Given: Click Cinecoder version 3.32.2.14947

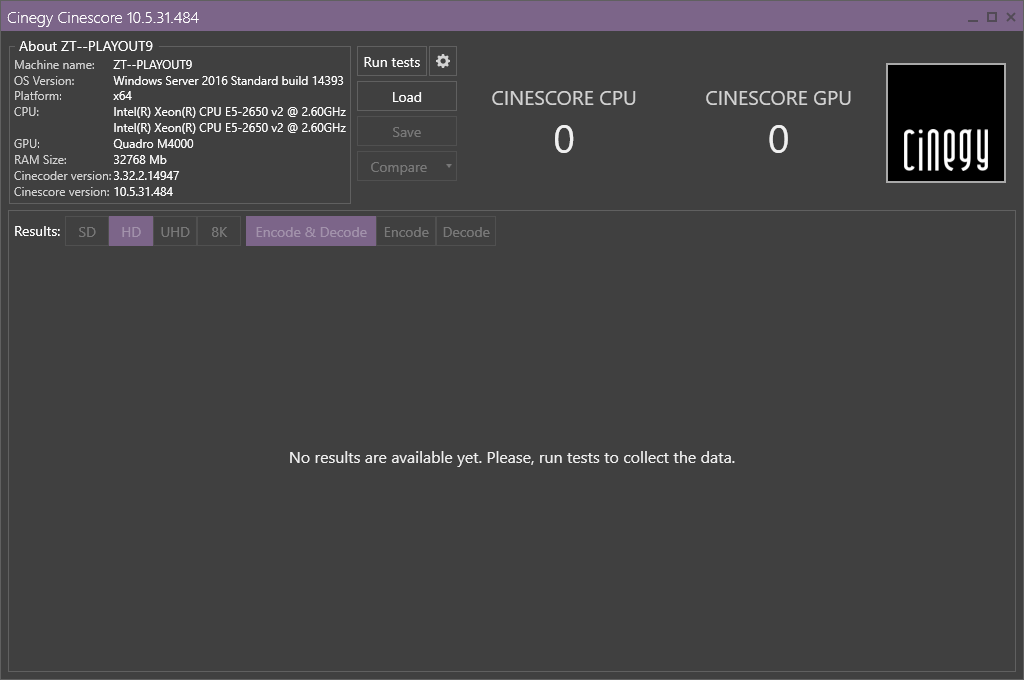Looking at the screenshot, I should [146, 176].
